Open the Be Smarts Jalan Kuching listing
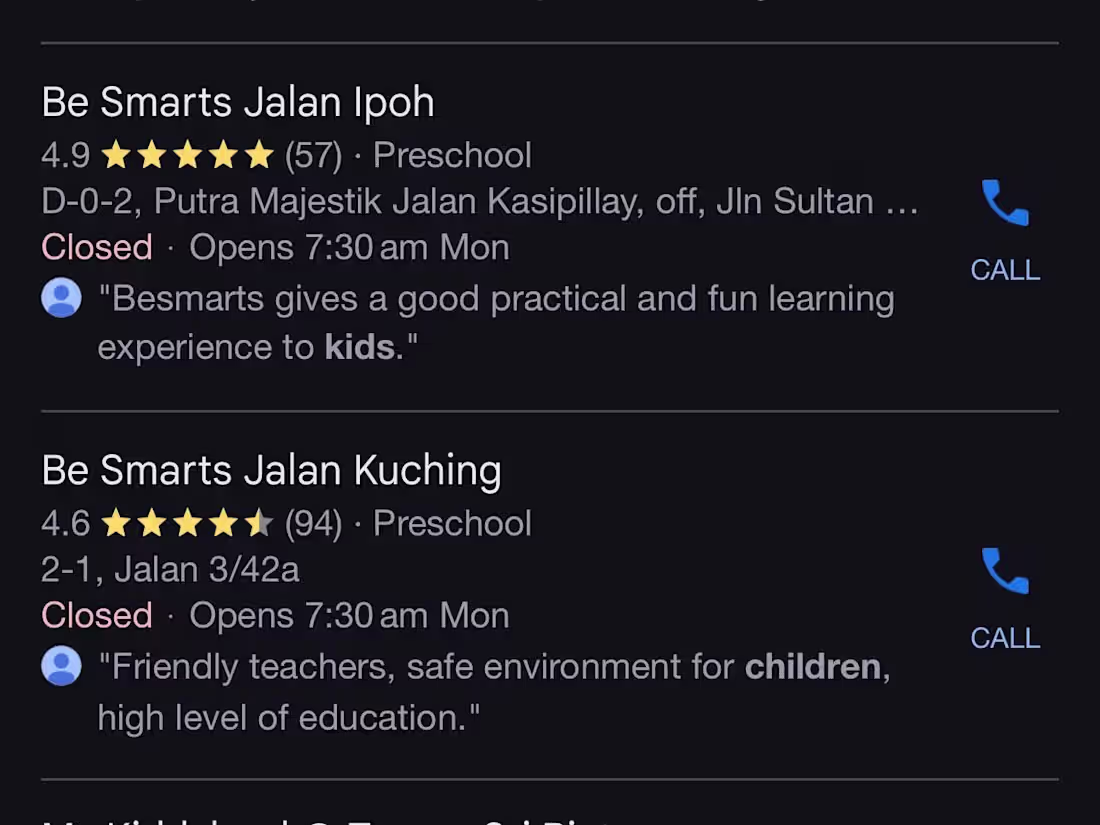 tap(270, 469)
